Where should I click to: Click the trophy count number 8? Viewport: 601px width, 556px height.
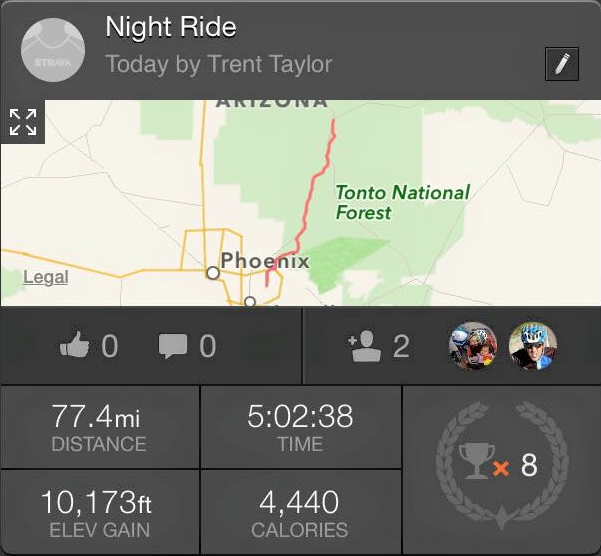tap(529, 465)
